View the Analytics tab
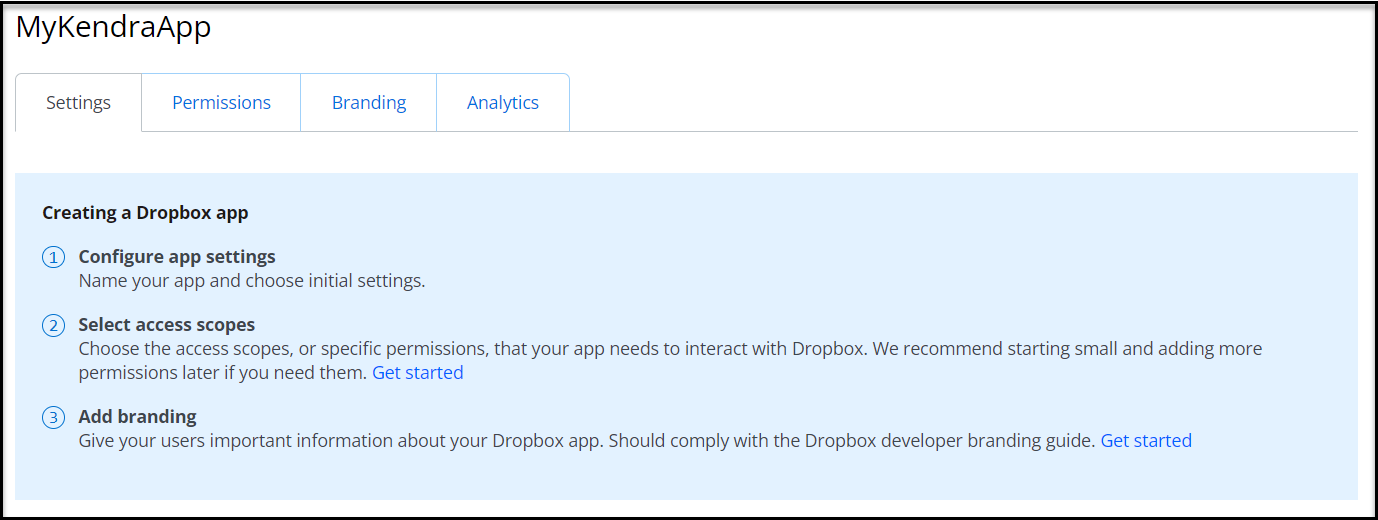The height and width of the screenshot is (520, 1378). pos(503,102)
